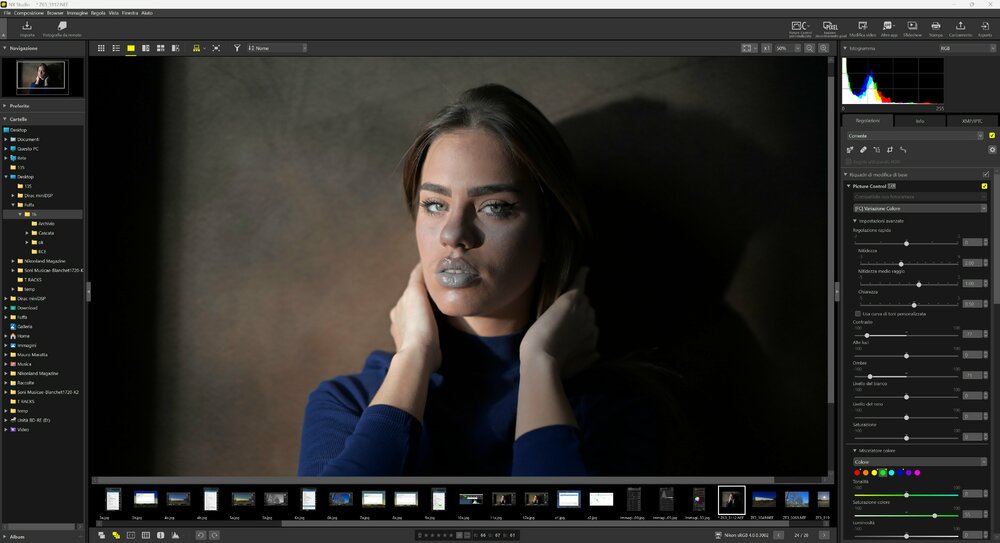Image resolution: width=1000 pixels, height=543 pixels.
Task: Open the Picture Control utility icon
Action: point(800,28)
